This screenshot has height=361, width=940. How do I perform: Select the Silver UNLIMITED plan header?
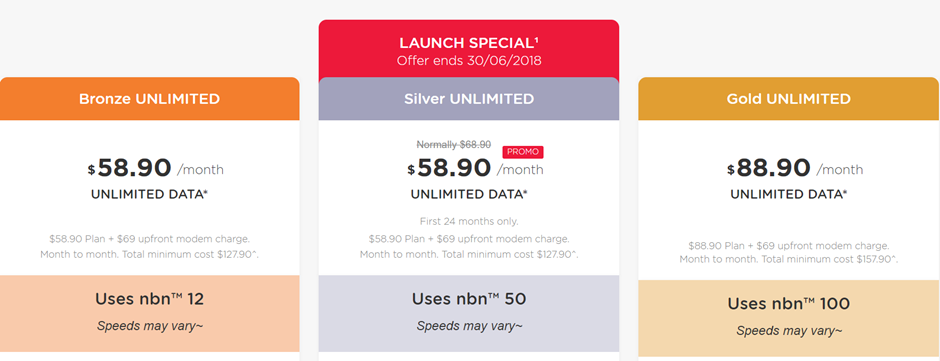(x=469, y=99)
